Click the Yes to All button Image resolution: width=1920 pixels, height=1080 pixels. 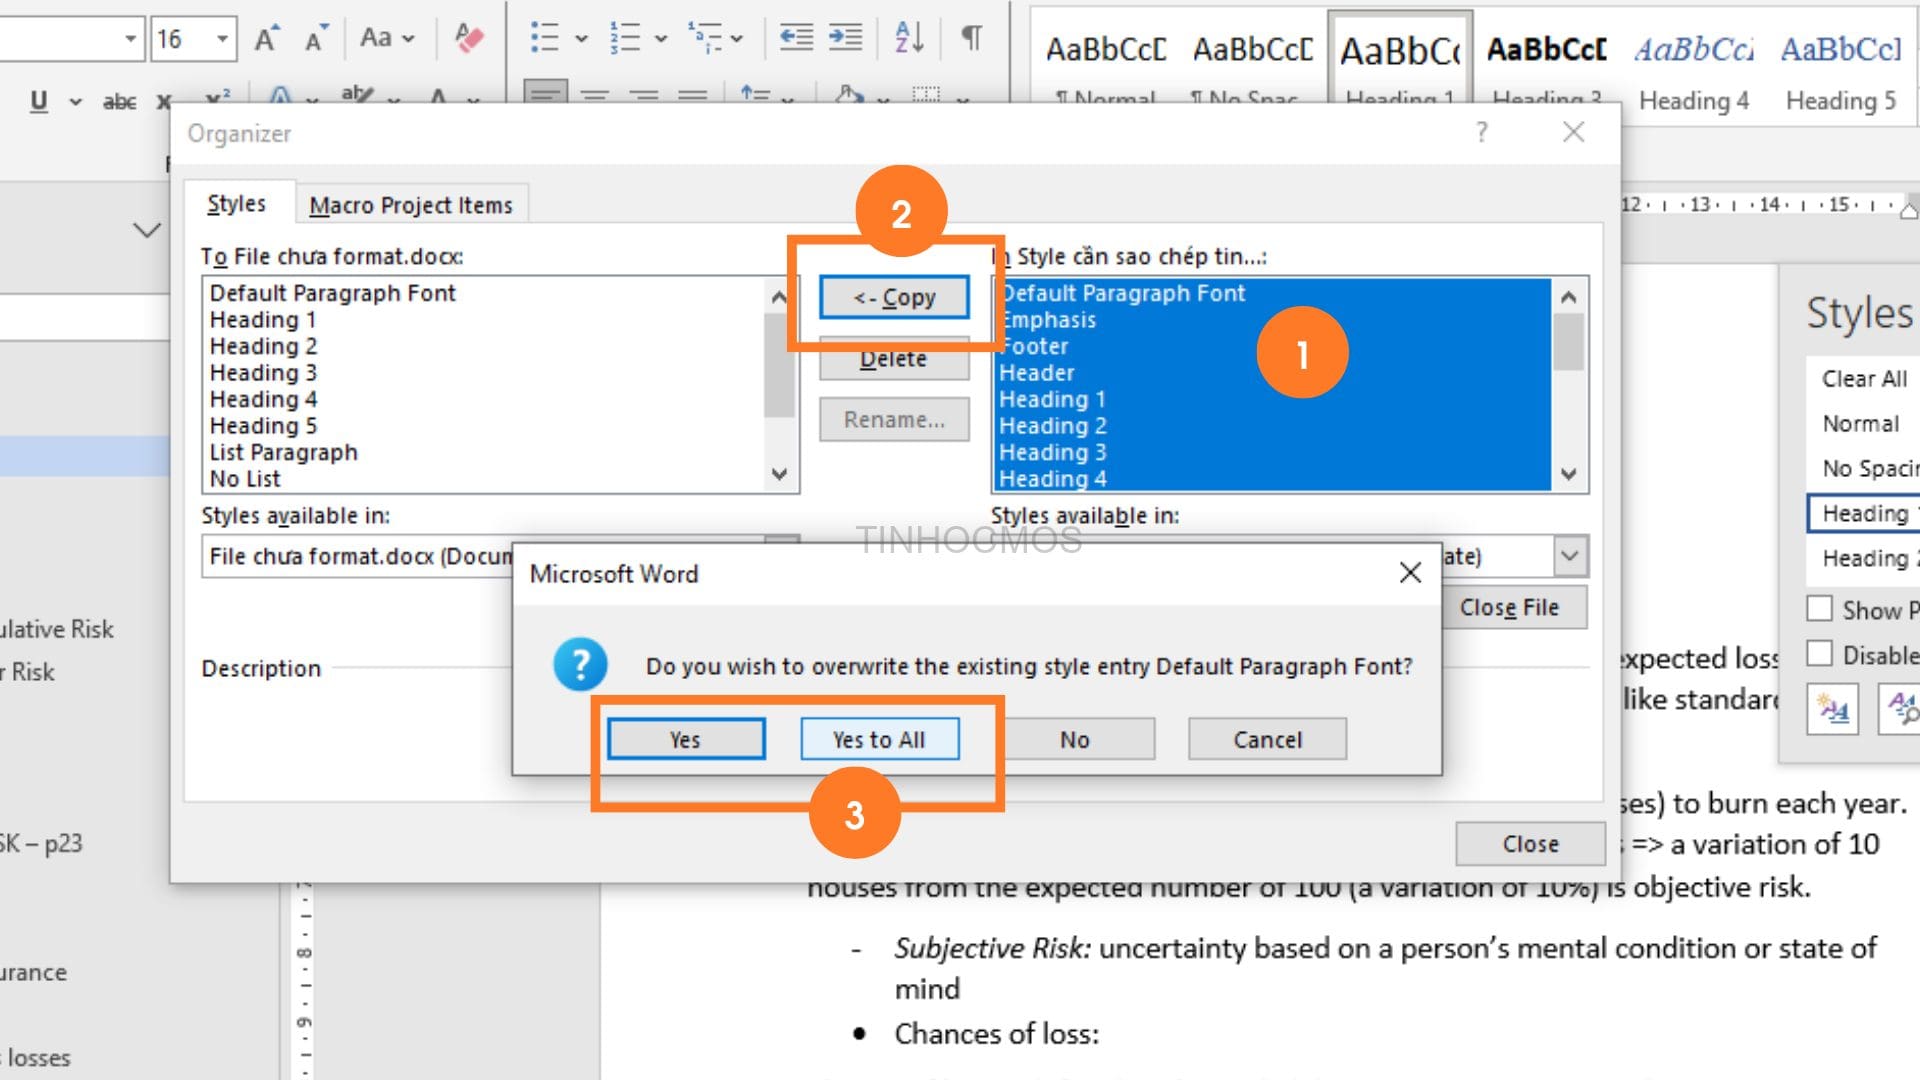879,739
